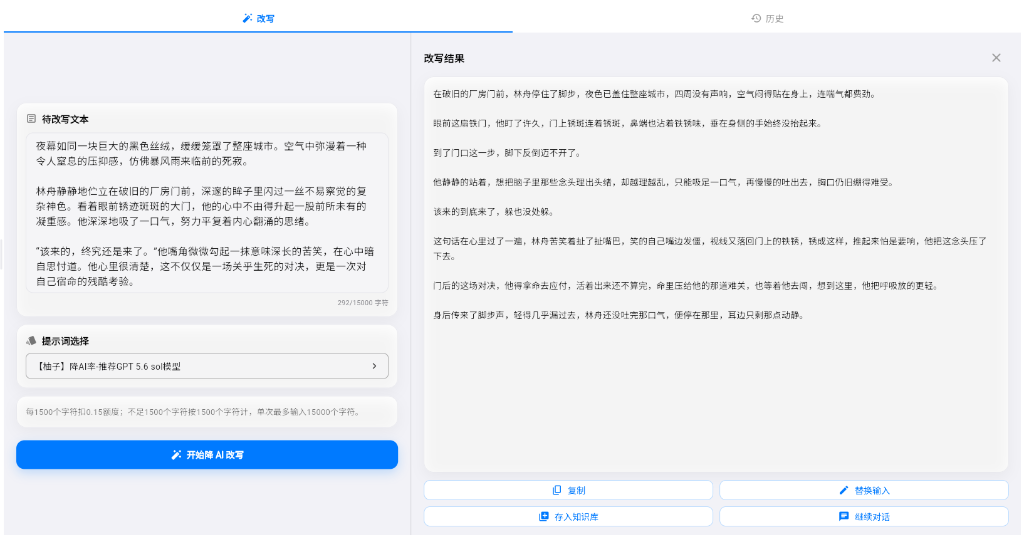Click the 提示词选择 section label

coord(65,341)
